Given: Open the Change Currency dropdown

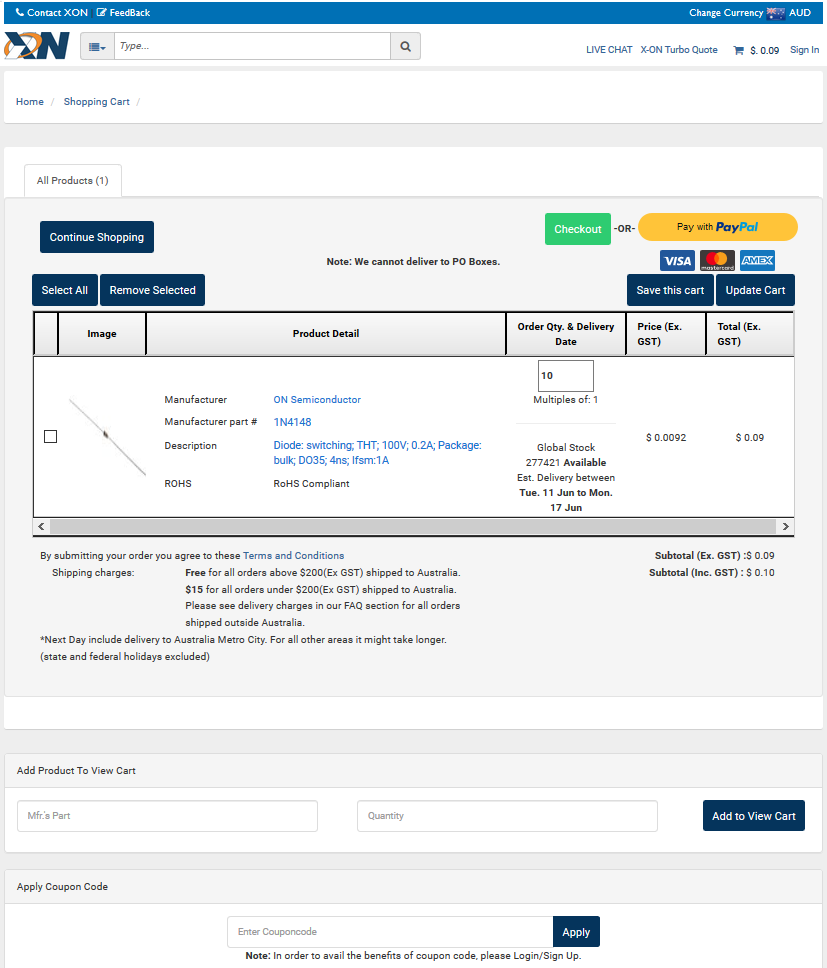Looking at the screenshot, I should (x=718, y=12).
